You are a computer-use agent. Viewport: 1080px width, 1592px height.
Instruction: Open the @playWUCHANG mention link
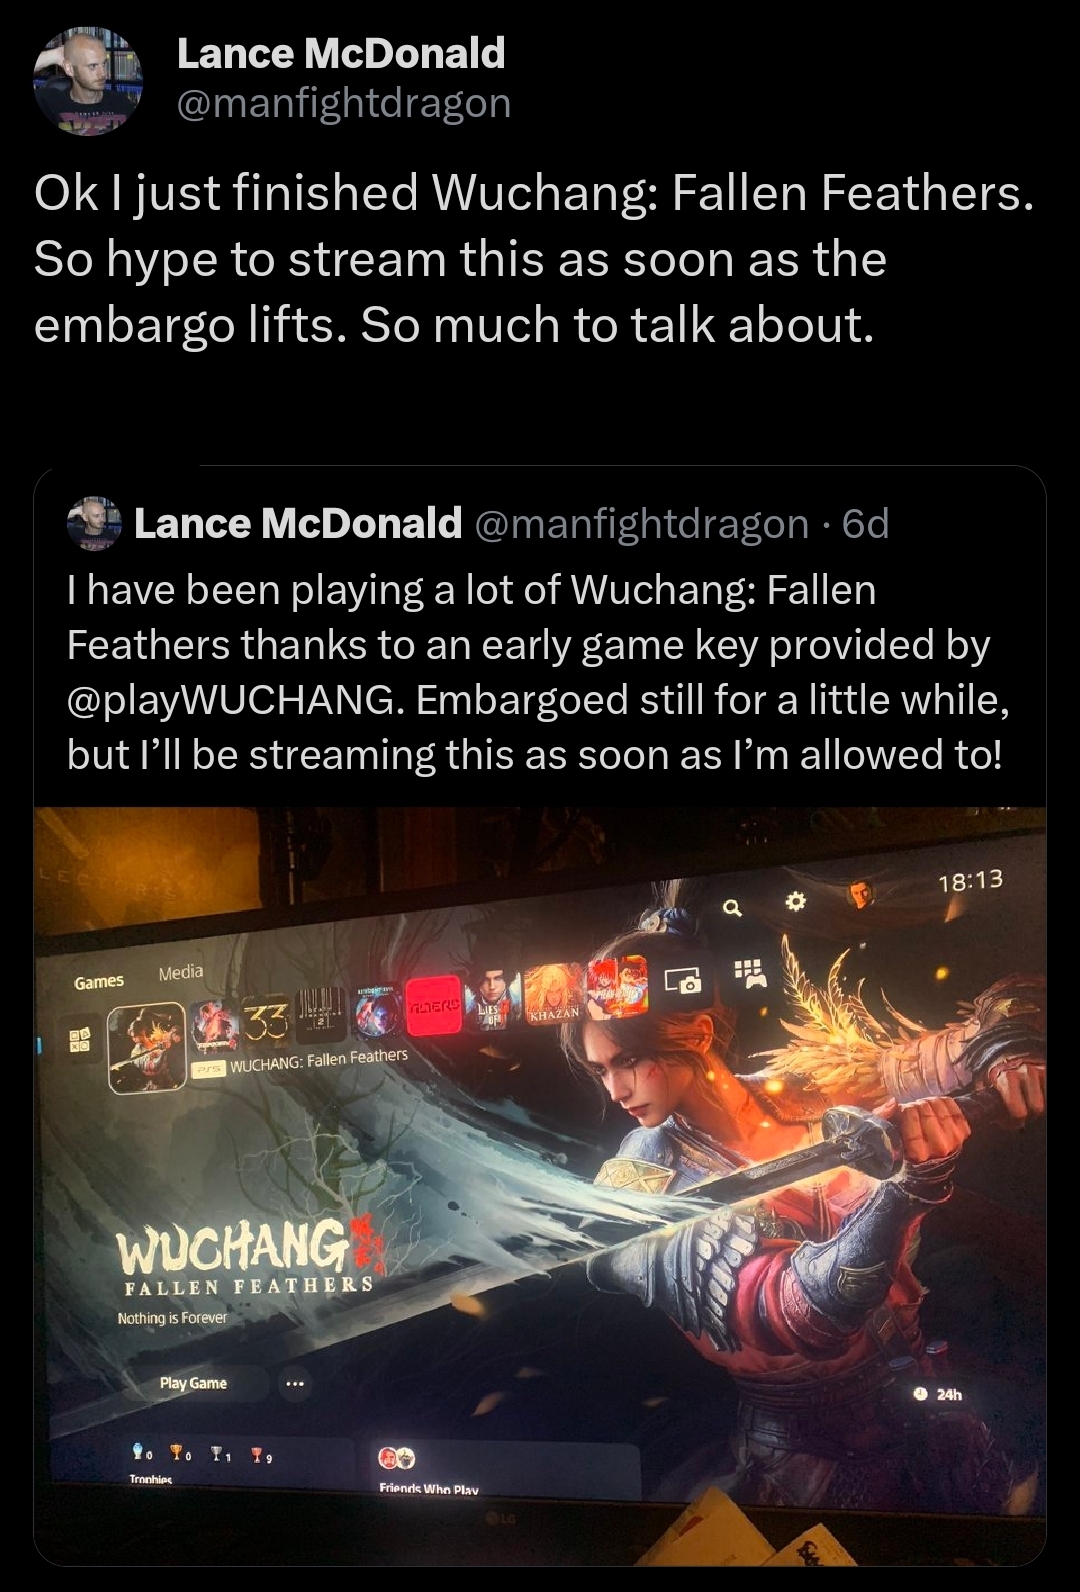pyautogui.click(x=236, y=699)
